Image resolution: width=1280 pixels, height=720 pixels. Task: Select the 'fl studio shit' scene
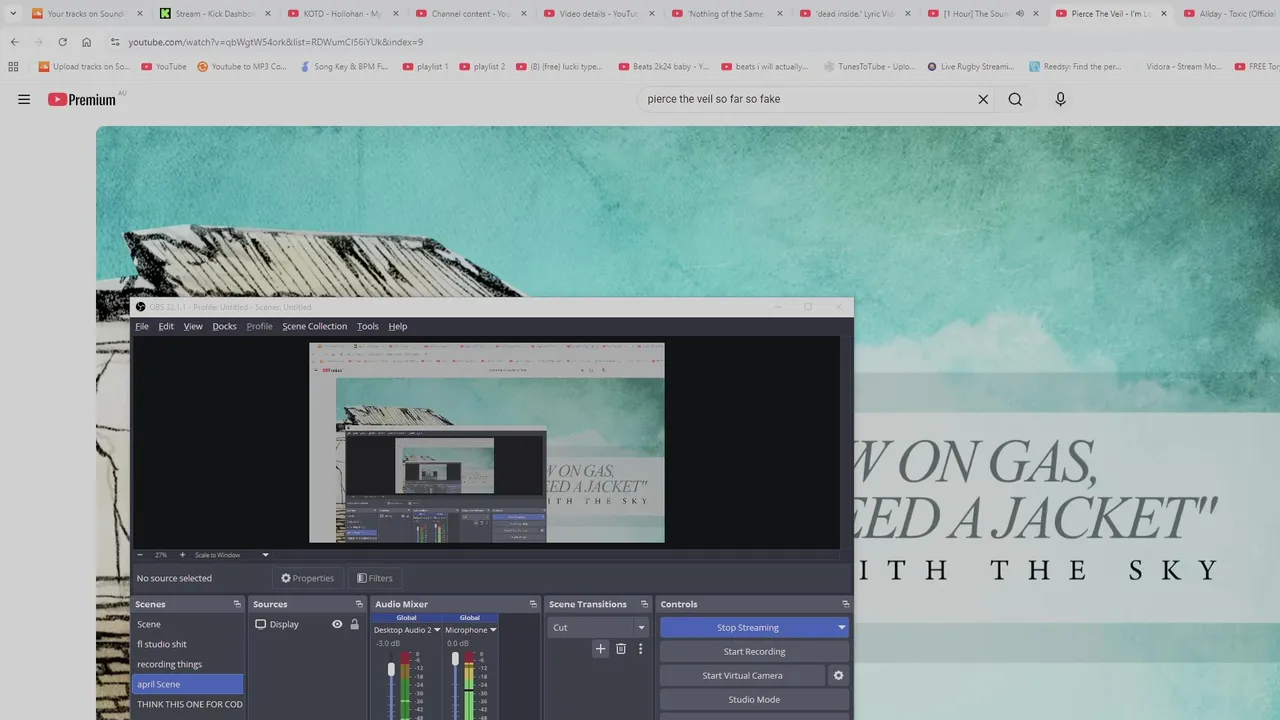(188, 644)
